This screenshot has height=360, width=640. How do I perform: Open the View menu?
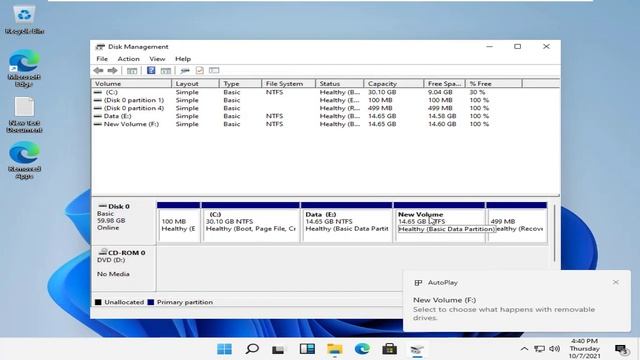[x=157, y=59]
